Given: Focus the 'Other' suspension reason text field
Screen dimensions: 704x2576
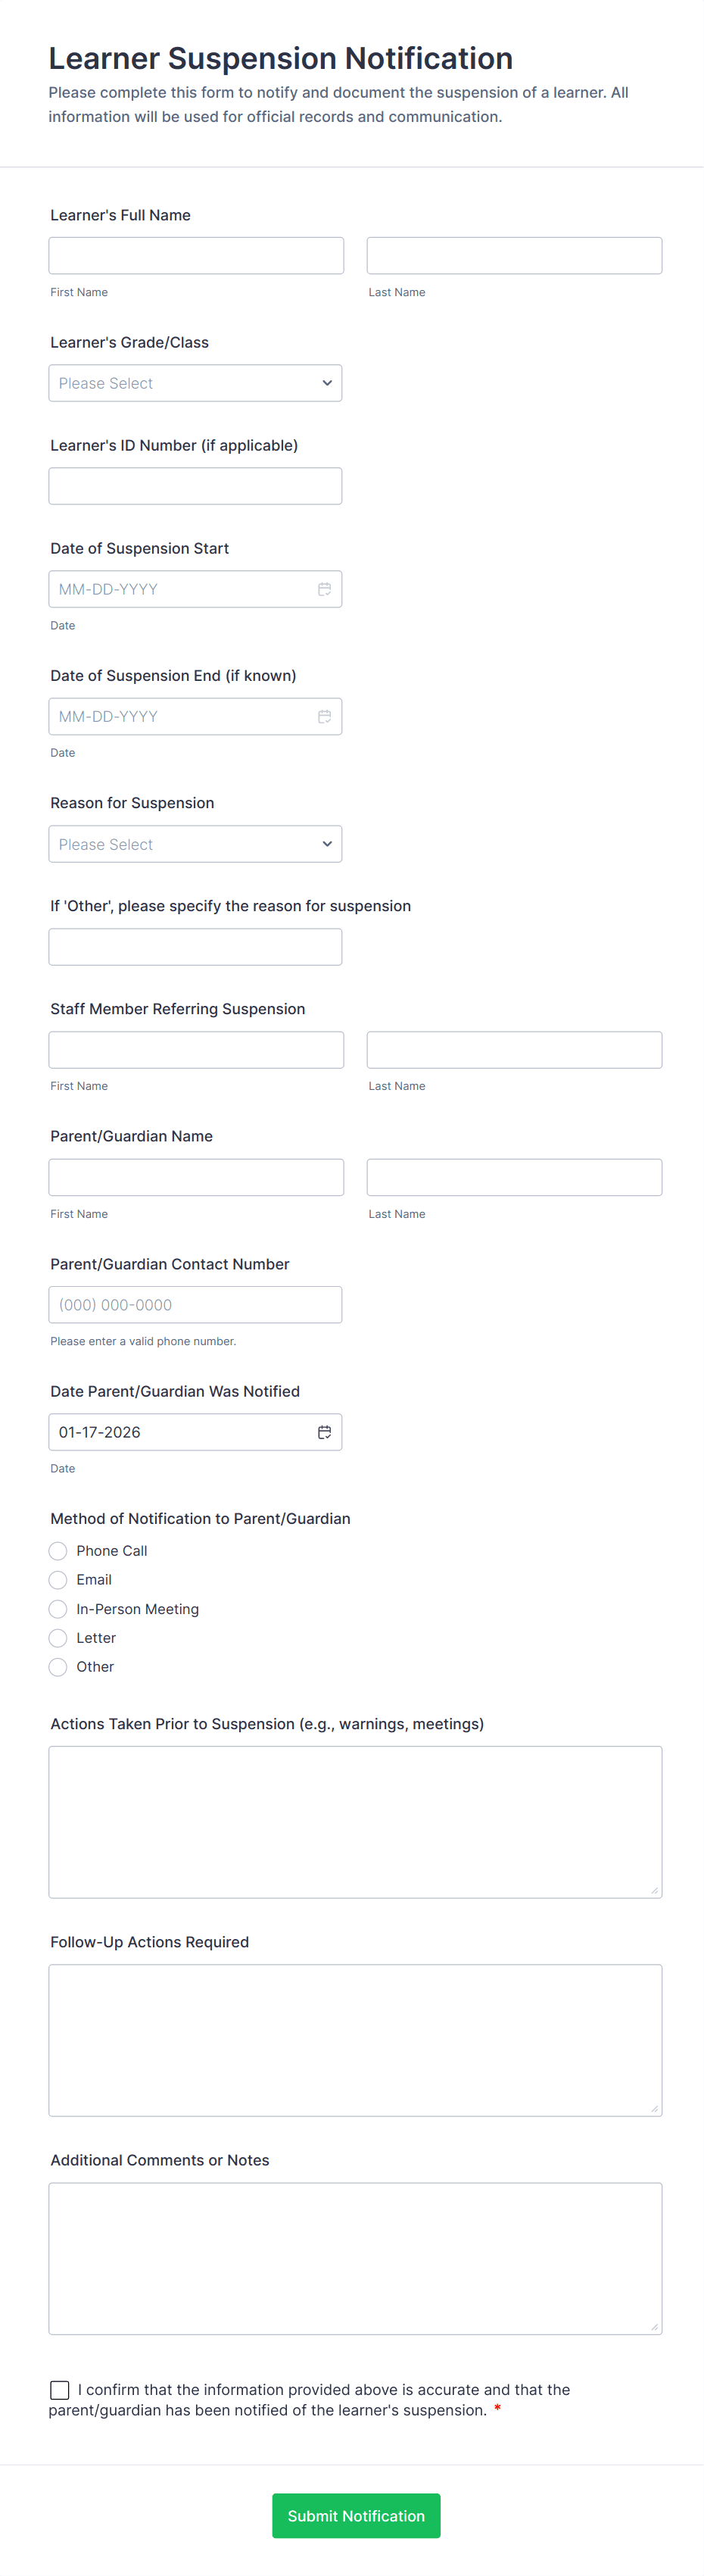Looking at the screenshot, I should tap(195, 946).
